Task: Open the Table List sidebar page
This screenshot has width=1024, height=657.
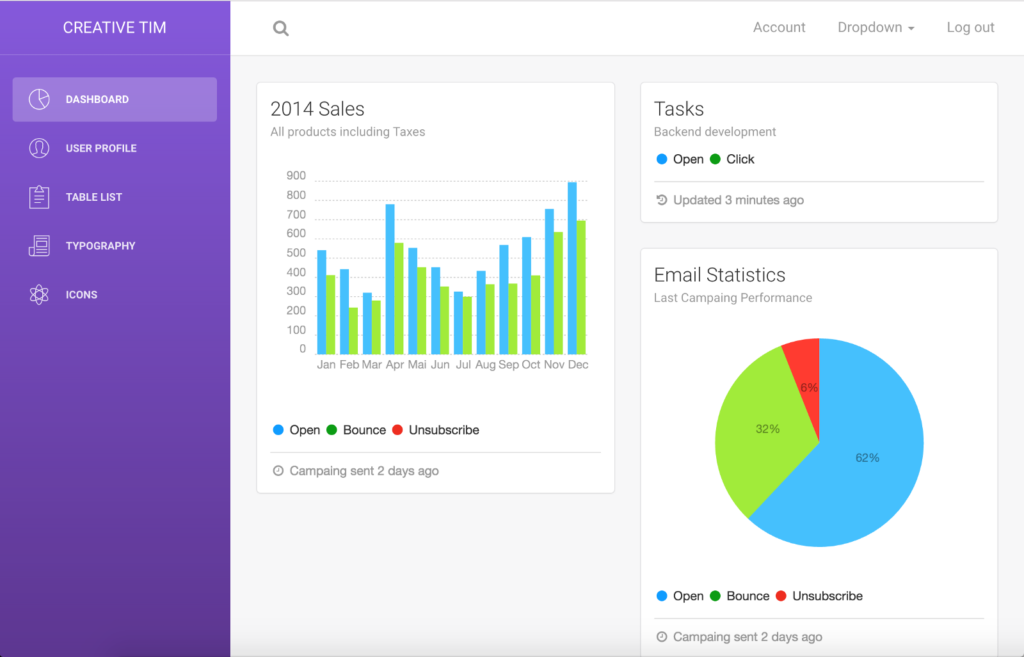Action: click(94, 197)
